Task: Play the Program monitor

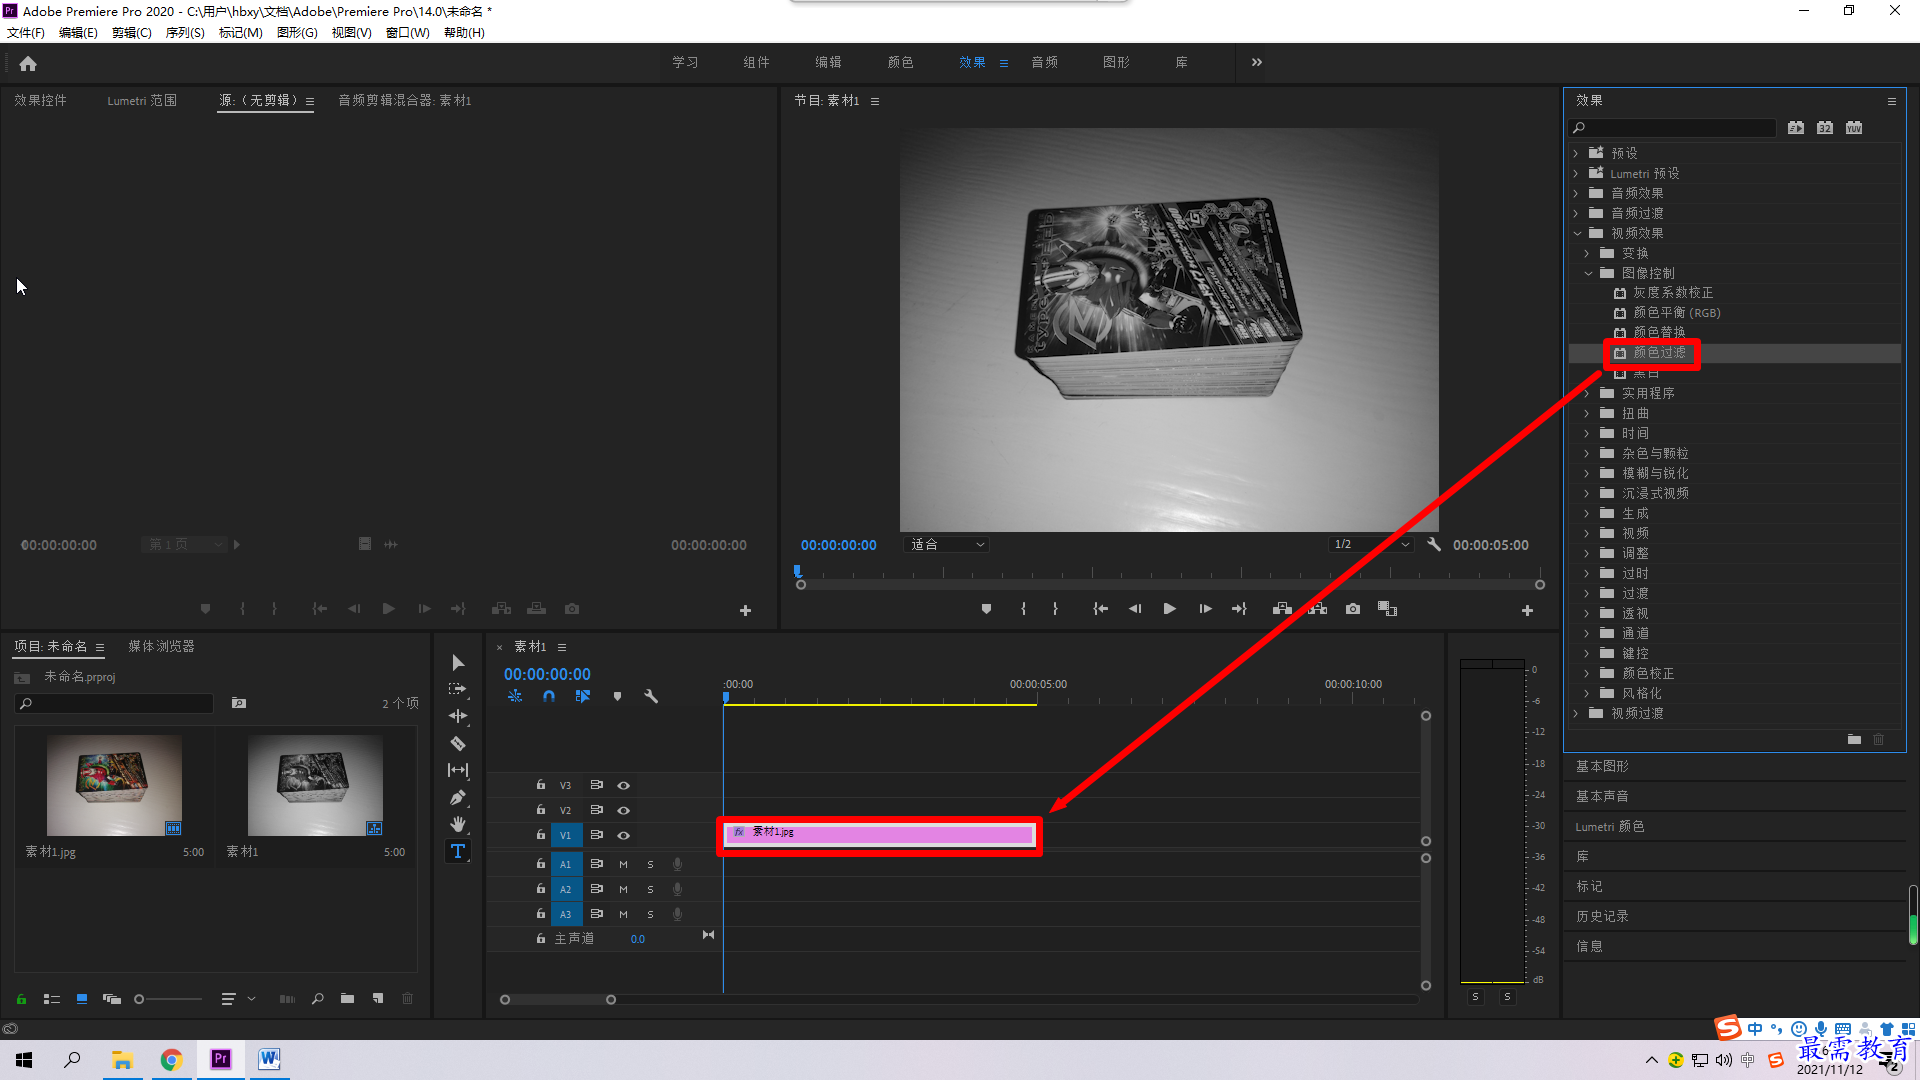Action: pos(1169,609)
